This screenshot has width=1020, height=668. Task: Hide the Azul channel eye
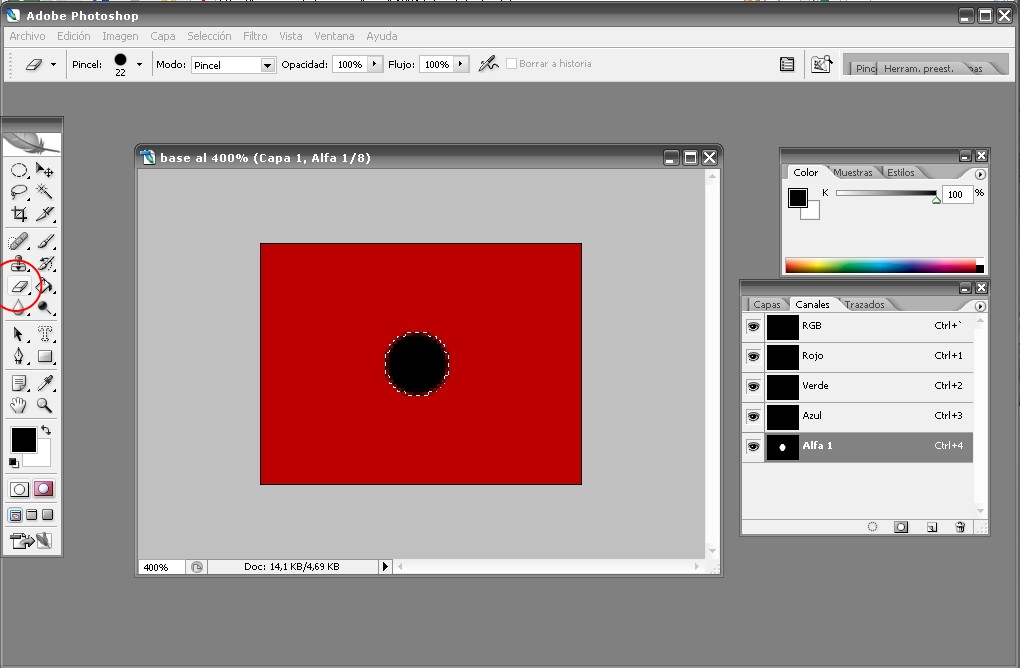click(x=753, y=416)
